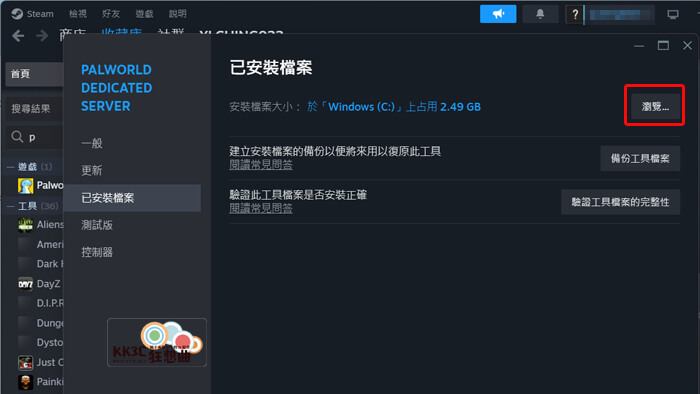Click 驗證工具檔案的完整性 button
700x394 pixels.
[620, 202]
